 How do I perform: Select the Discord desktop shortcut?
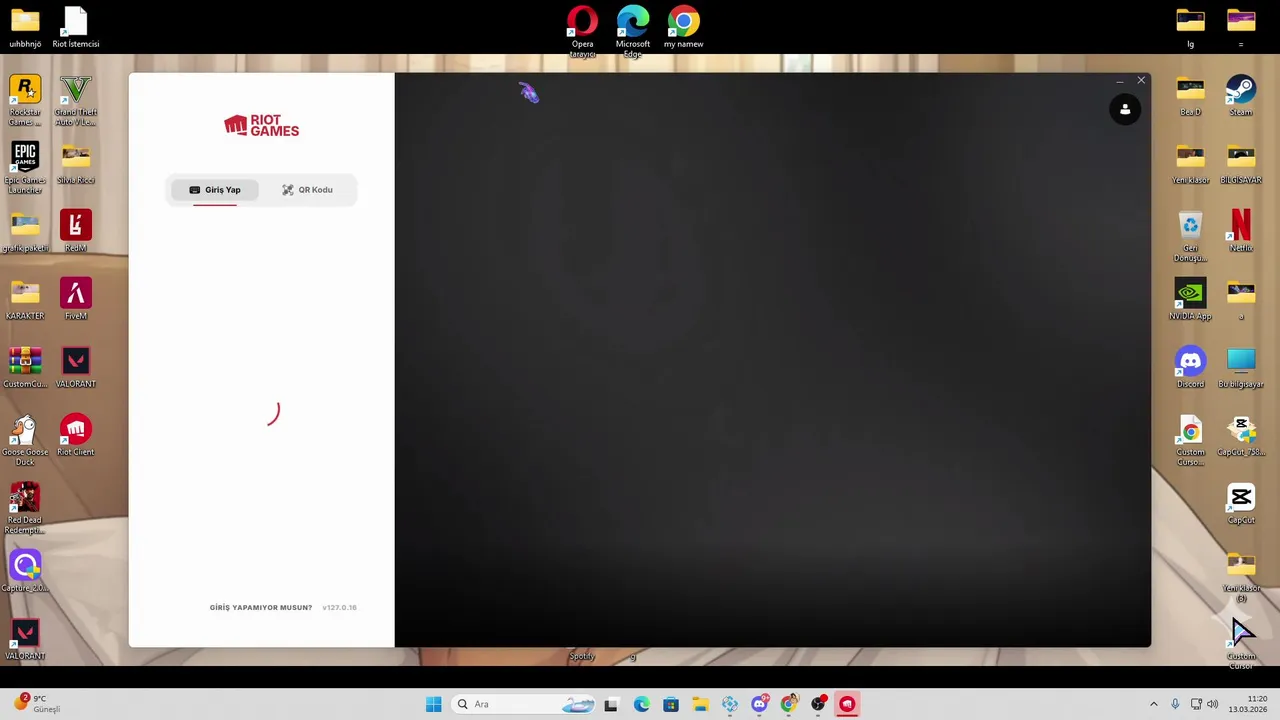[1190, 368]
